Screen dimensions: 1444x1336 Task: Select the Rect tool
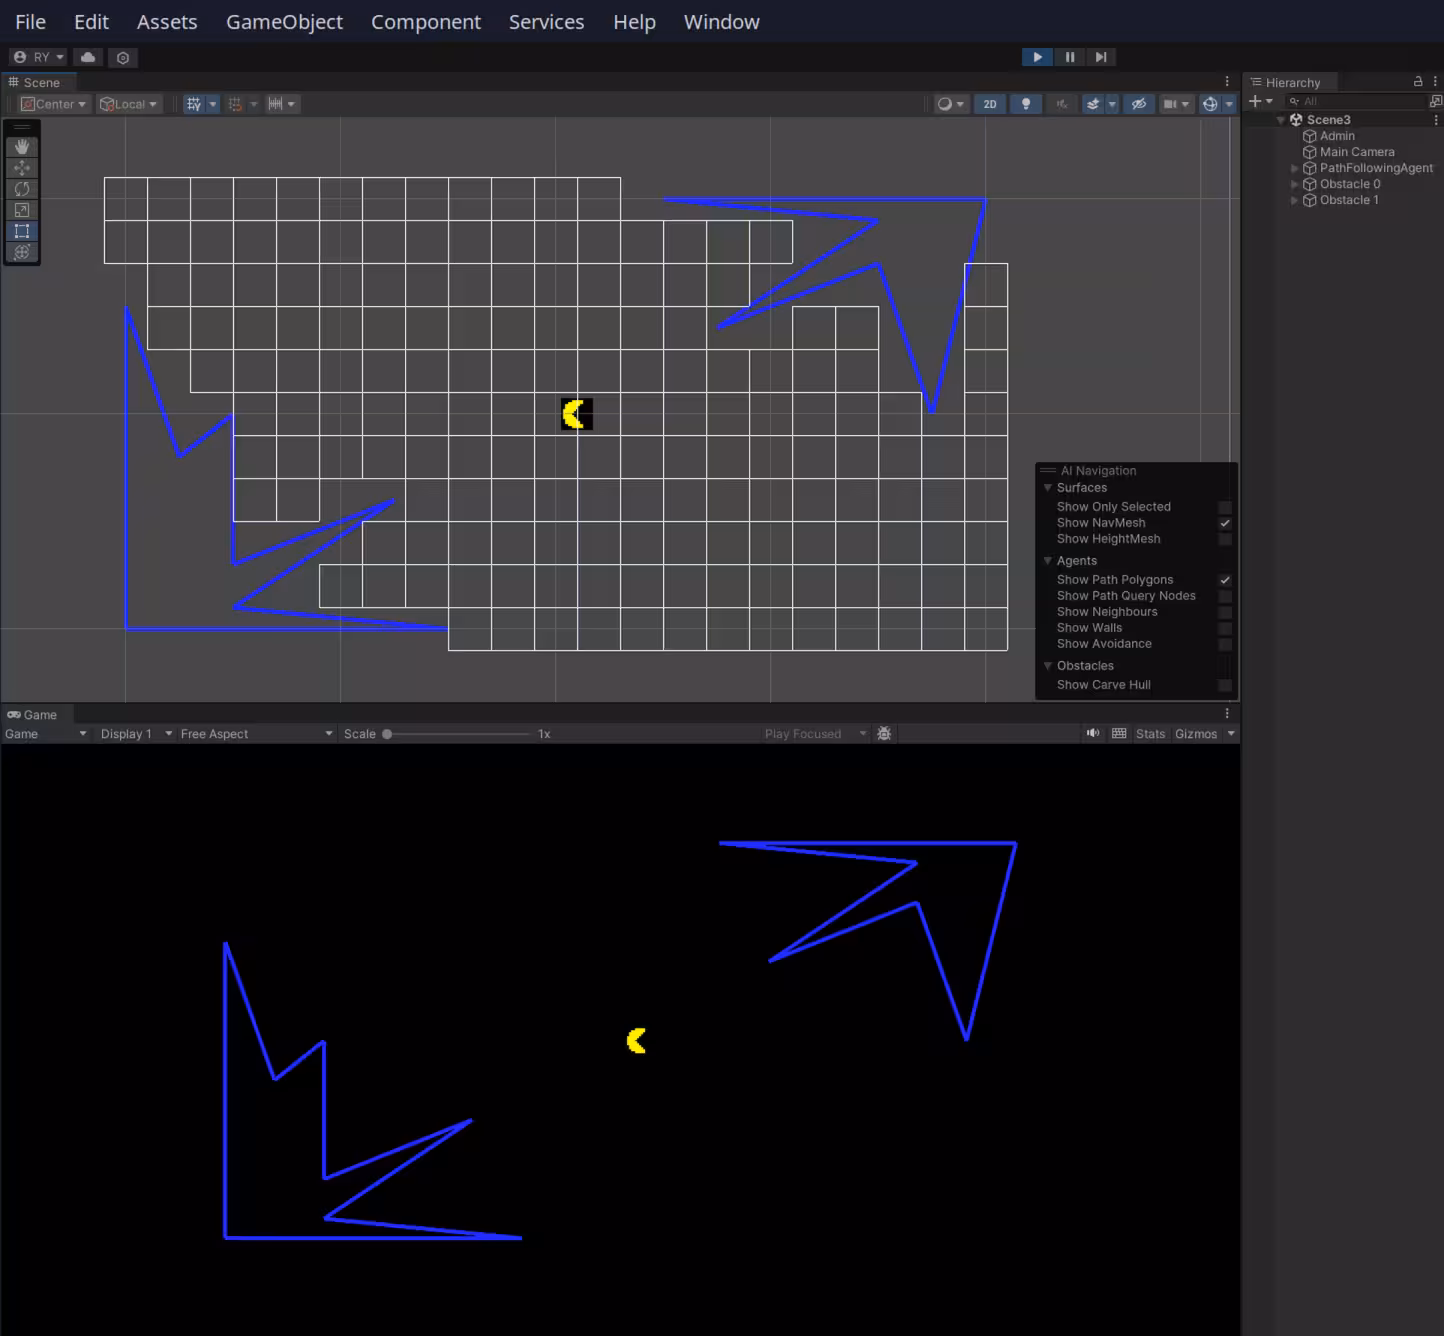click(22, 231)
